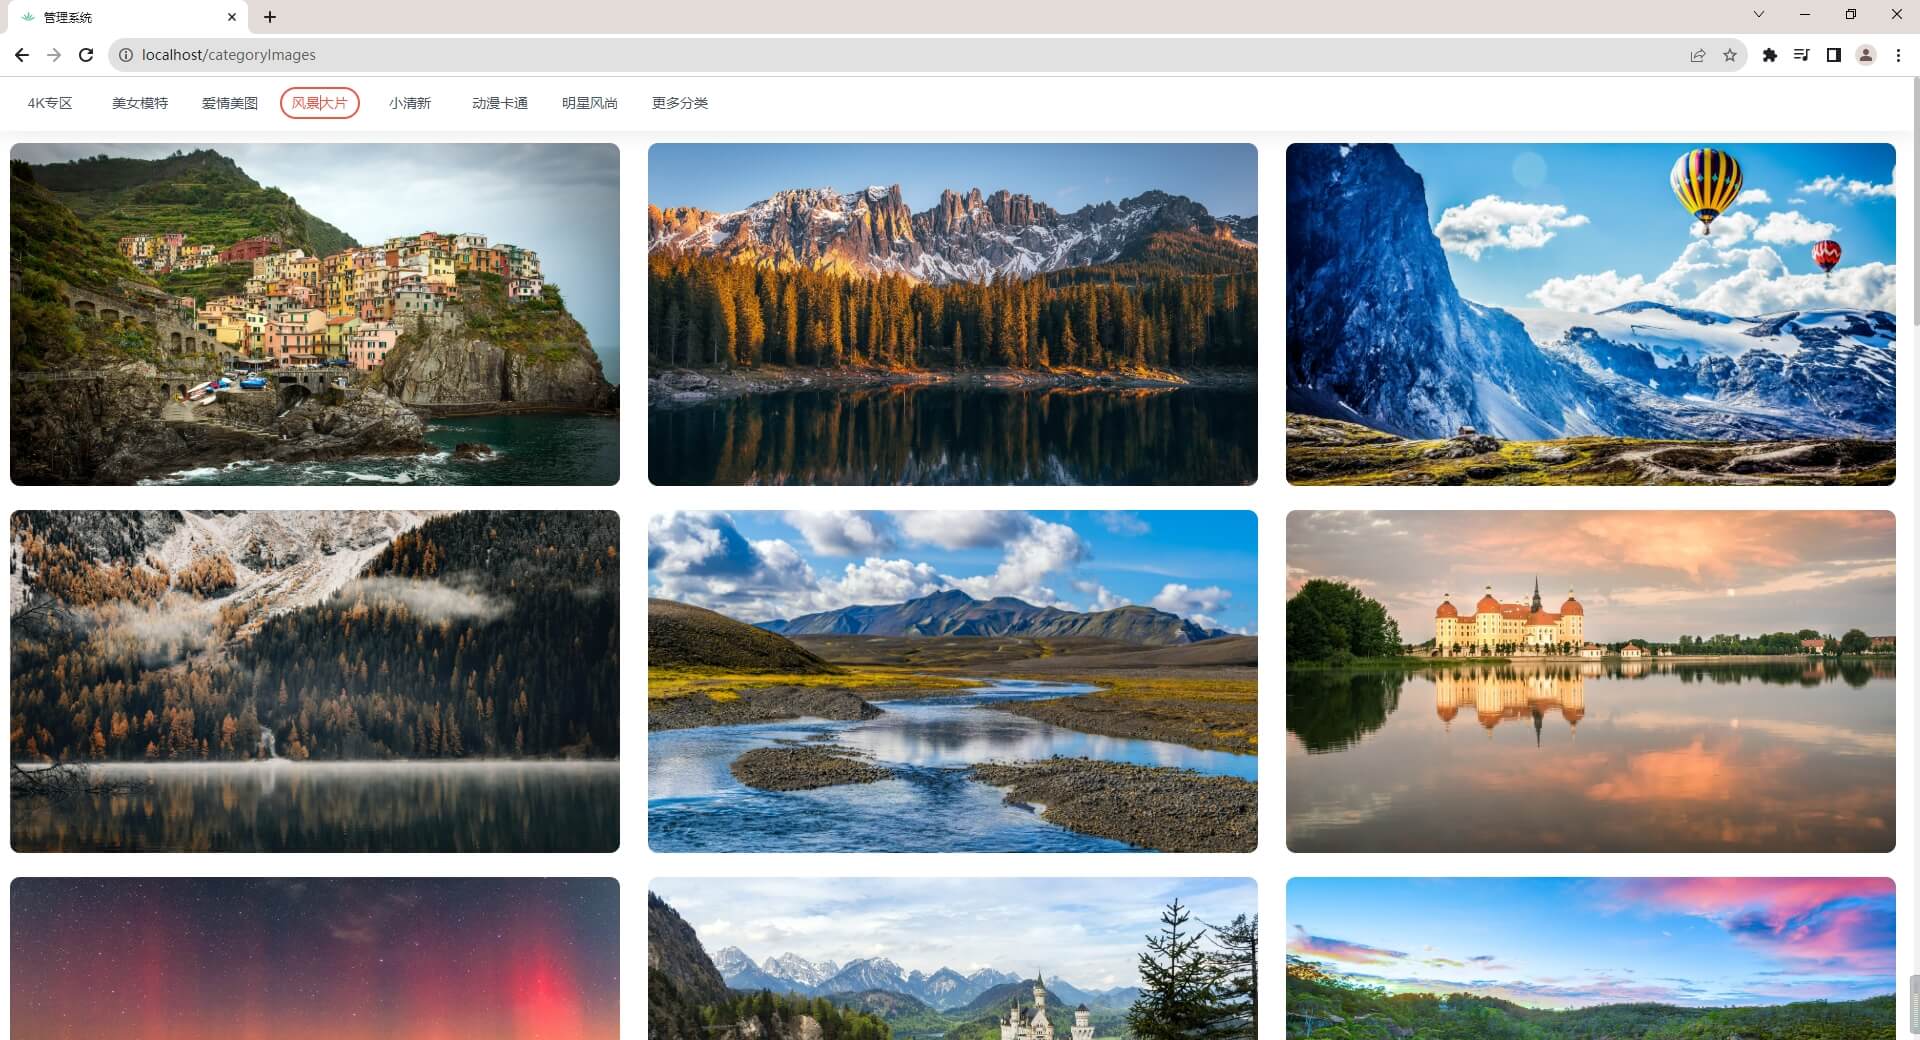Select the 风景大片 category

tap(320, 103)
